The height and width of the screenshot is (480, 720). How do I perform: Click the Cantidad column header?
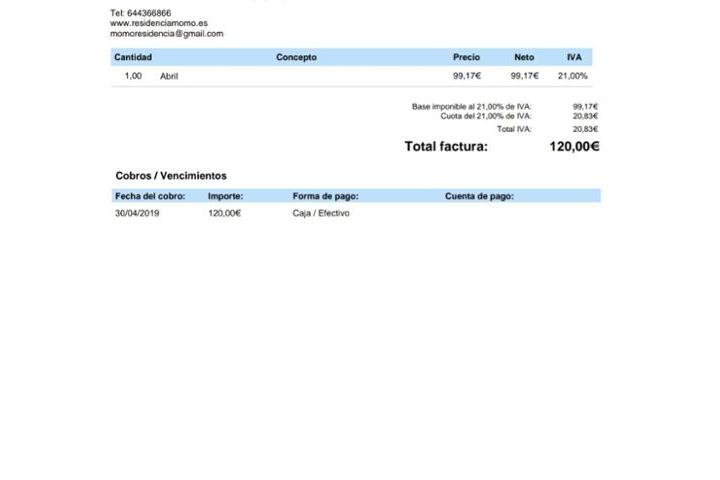(x=133, y=58)
